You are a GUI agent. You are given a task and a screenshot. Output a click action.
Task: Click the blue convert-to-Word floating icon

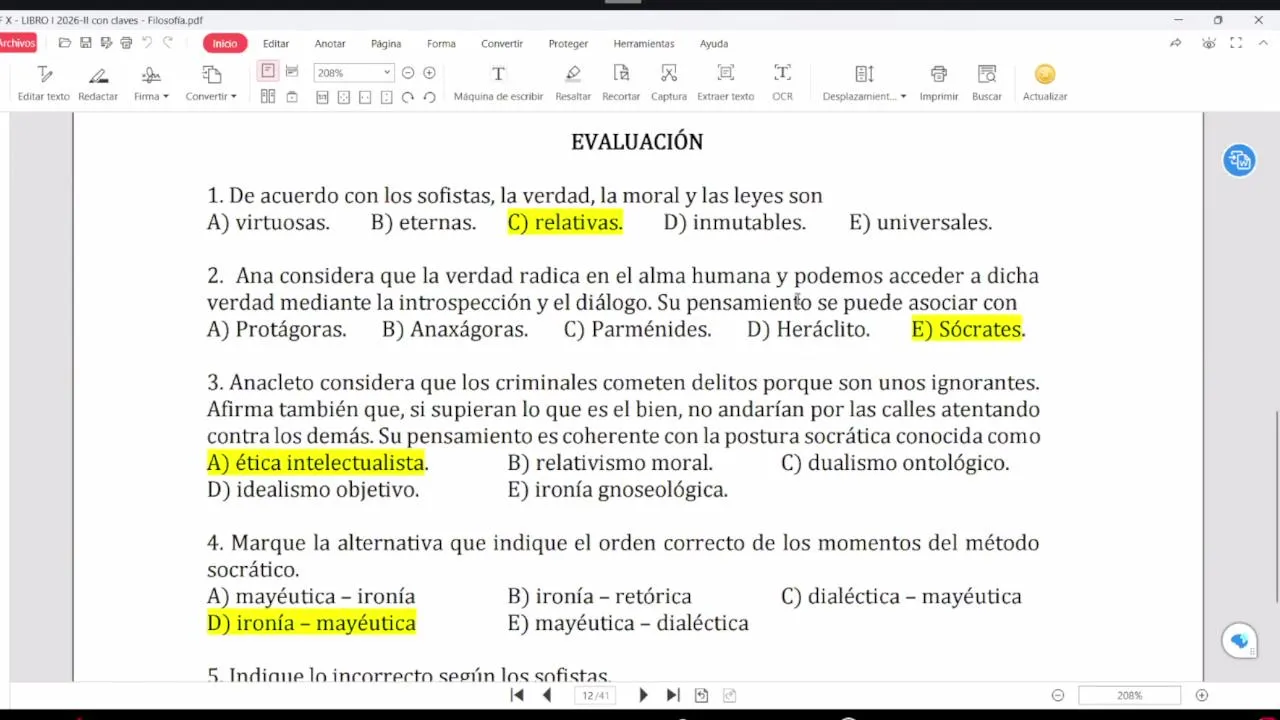[x=1239, y=160]
